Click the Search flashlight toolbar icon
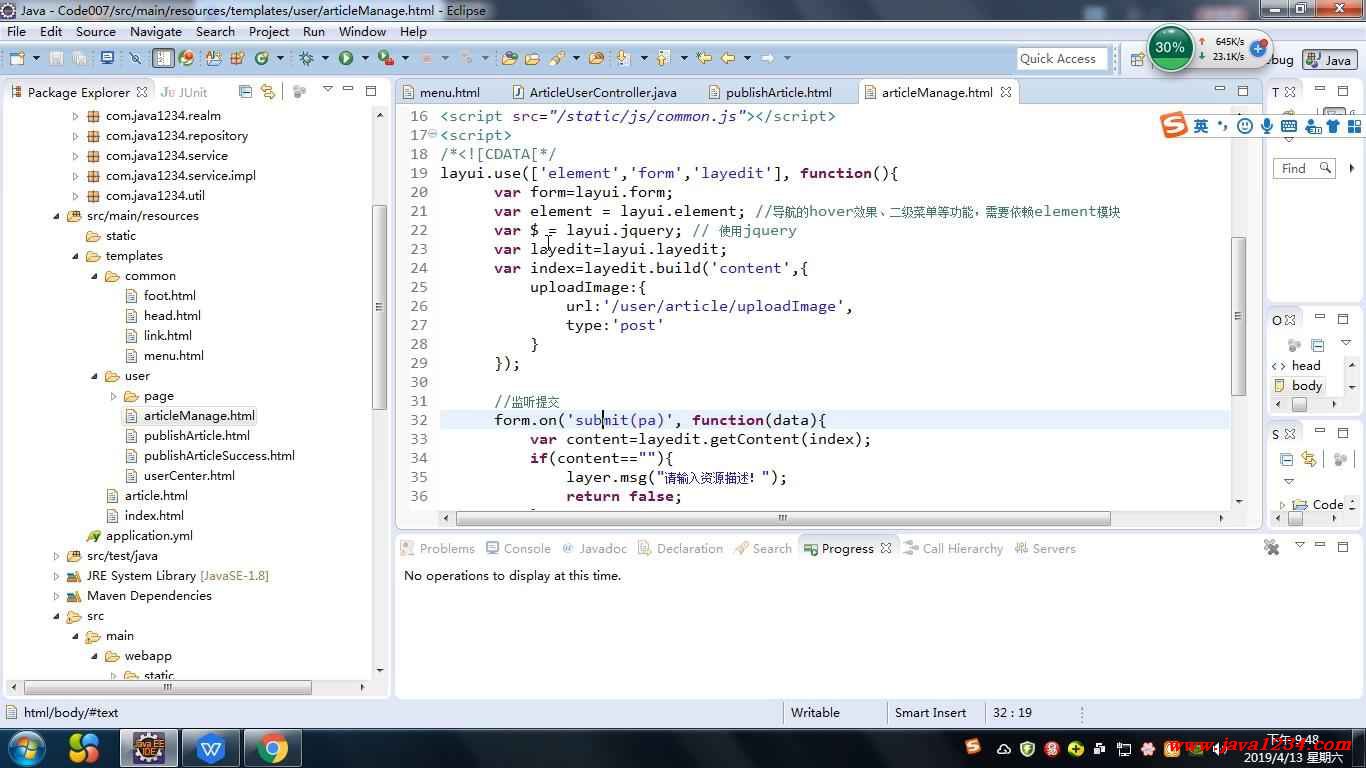The height and width of the screenshot is (768, 1366). click(x=558, y=58)
